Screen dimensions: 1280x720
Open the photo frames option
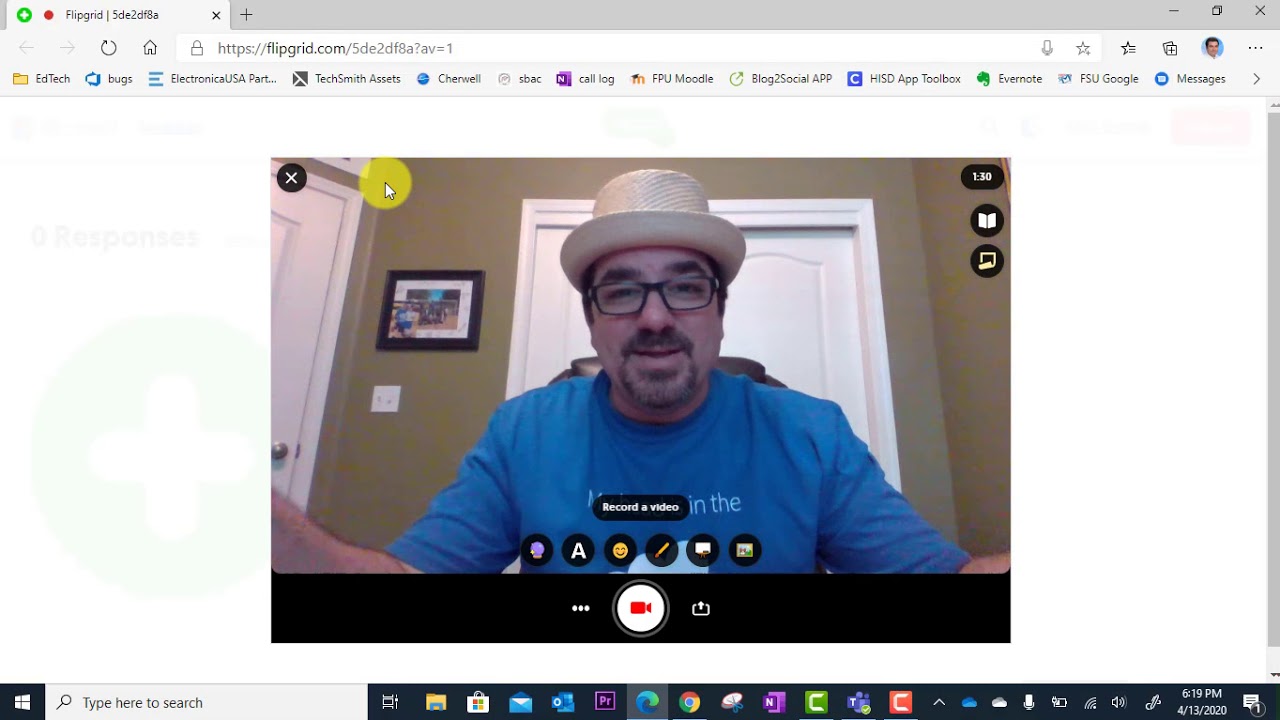[x=744, y=550]
